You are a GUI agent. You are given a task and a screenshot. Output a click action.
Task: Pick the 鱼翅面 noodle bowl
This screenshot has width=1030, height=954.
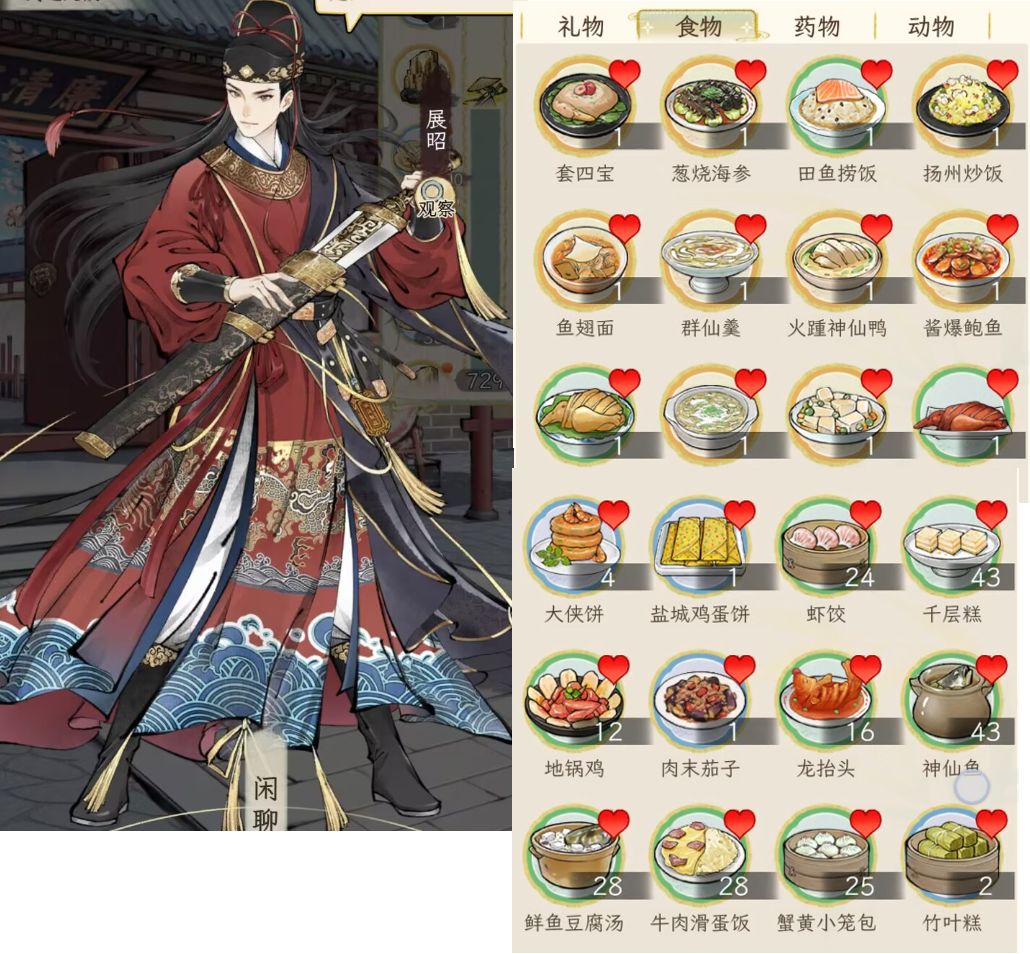click(585, 260)
